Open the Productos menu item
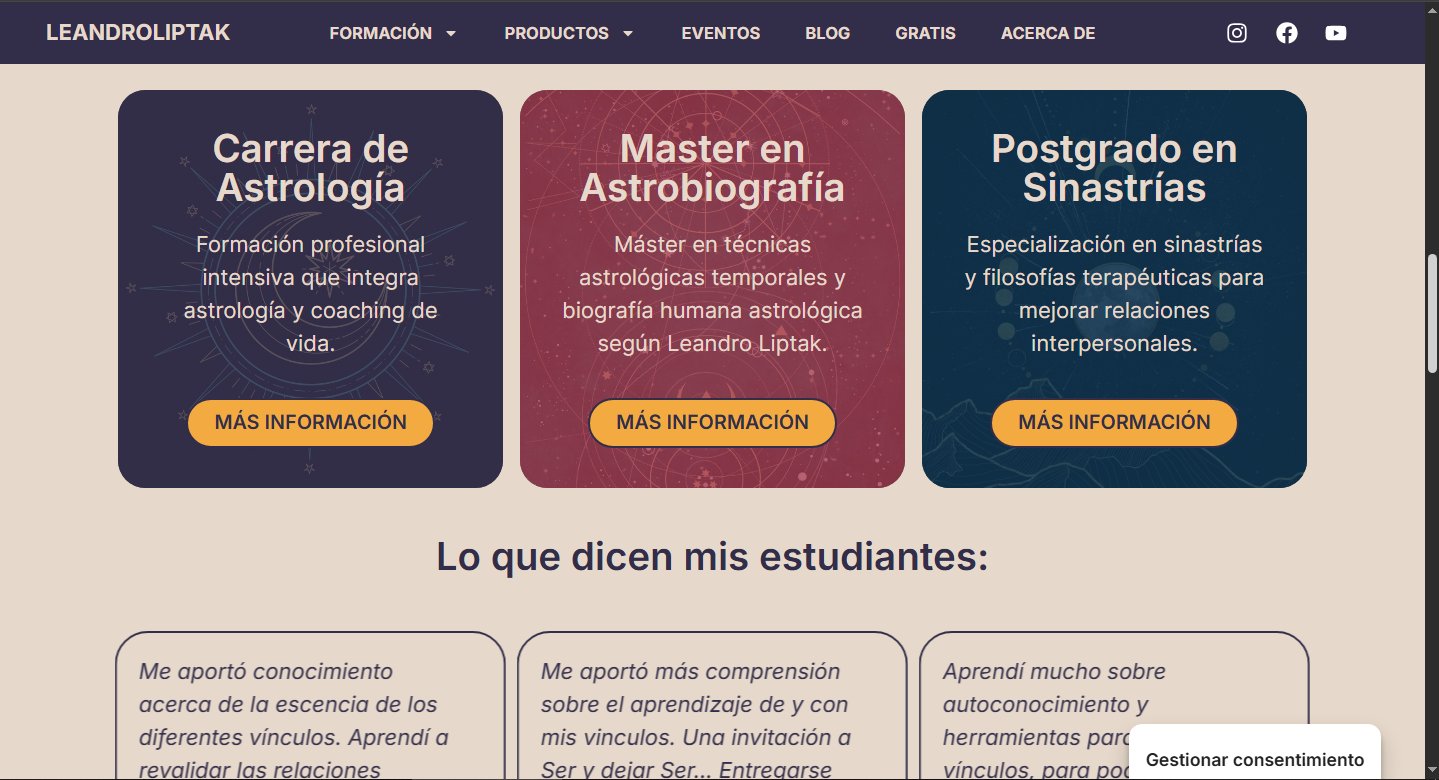Image resolution: width=1439 pixels, height=780 pixels. click(x=556, y=33)
